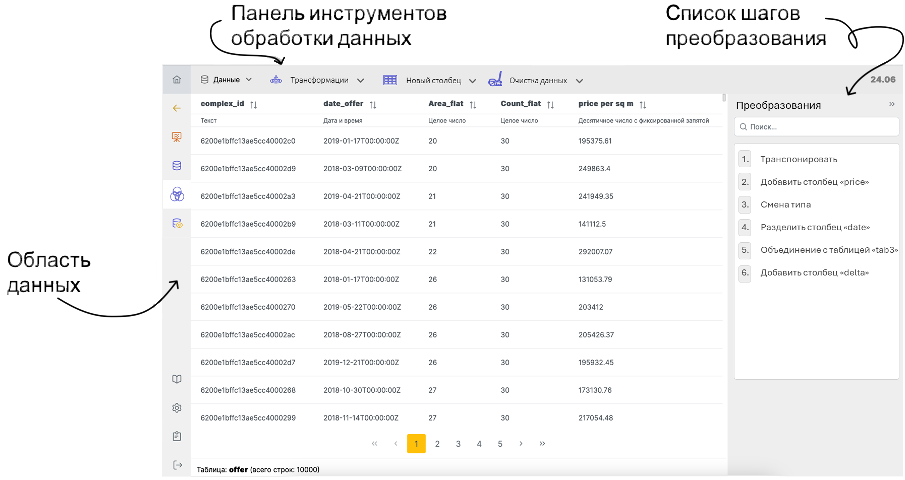Expand the Новый столбец dropdown chevron
905x480 pixels.
pos(472,81)
